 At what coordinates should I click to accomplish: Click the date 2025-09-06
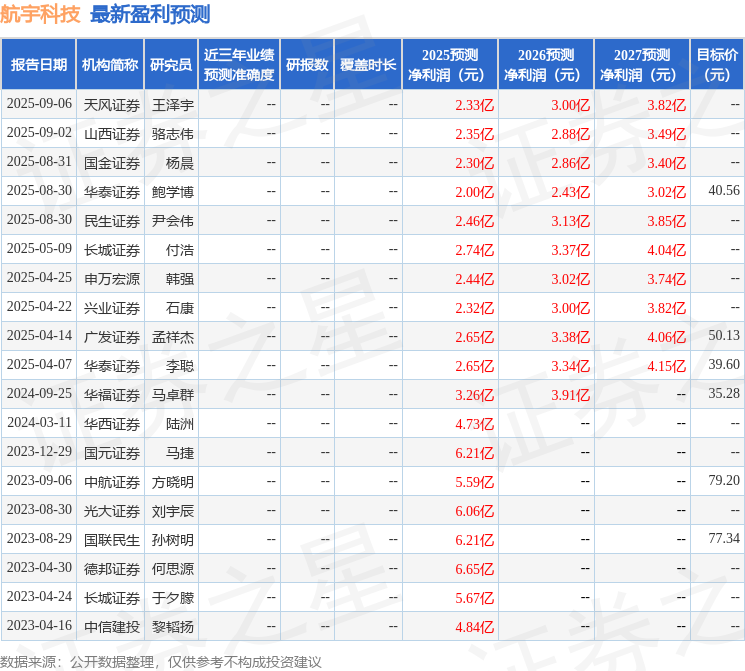(x=39, y=104)
